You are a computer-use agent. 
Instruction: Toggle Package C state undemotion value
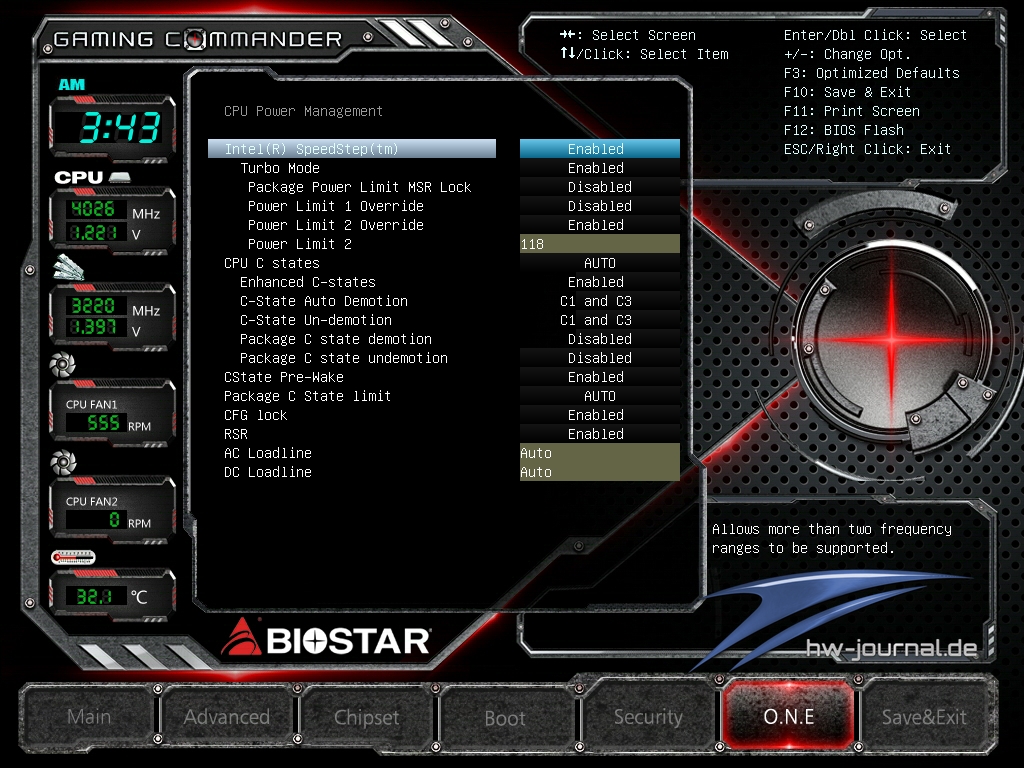pos(600,358)
